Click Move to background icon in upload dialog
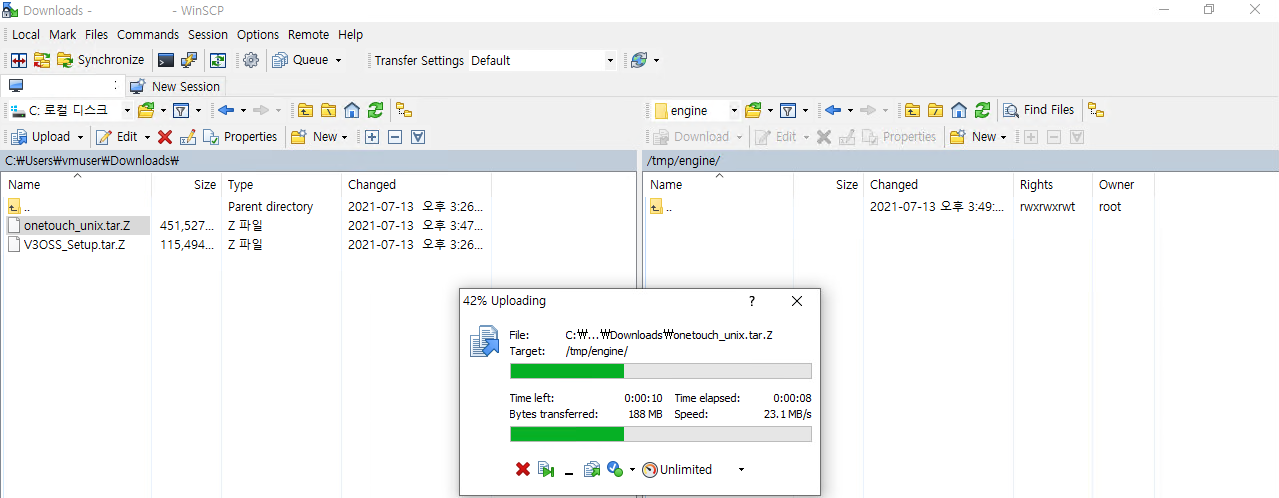1279x498 pixels. 546,469
